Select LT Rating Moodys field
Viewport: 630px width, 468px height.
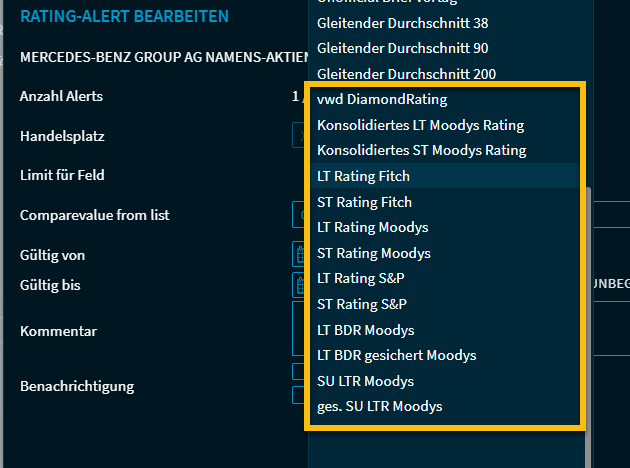pos(372,227)
